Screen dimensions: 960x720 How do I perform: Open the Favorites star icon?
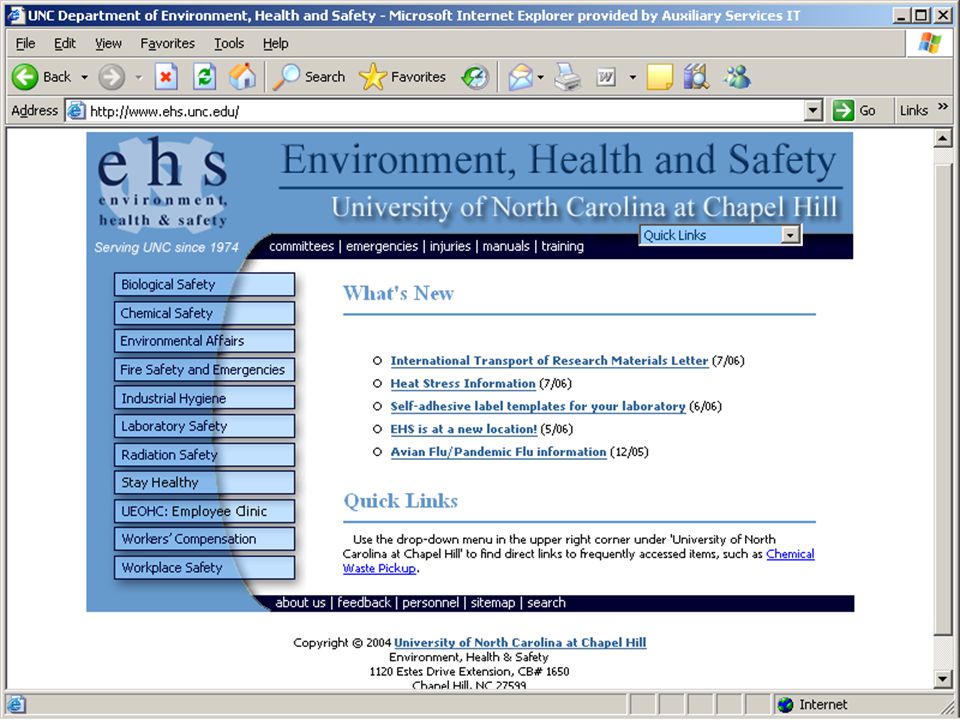click(x=372, y=77)
